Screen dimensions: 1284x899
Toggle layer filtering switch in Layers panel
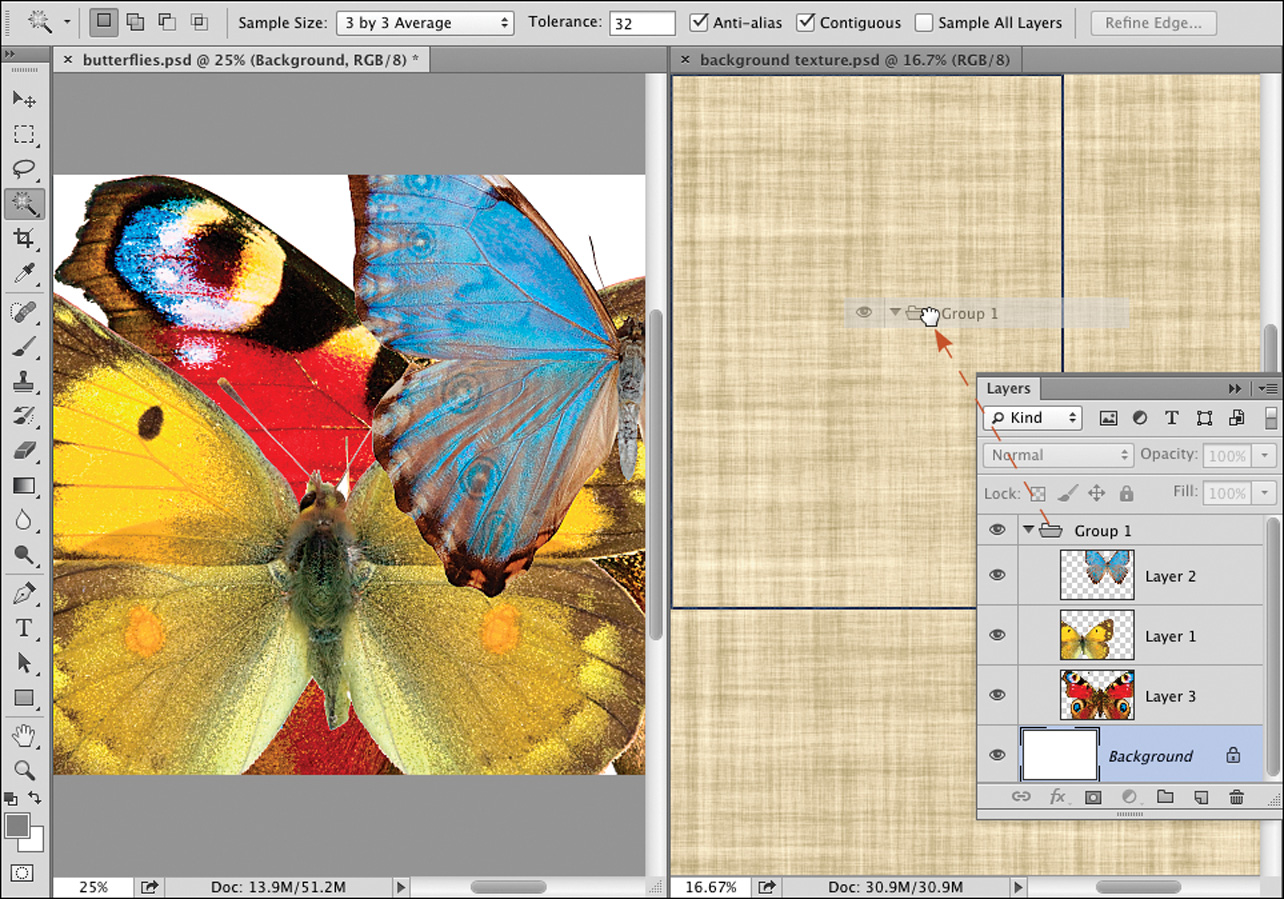click(x=1271, y=418)
